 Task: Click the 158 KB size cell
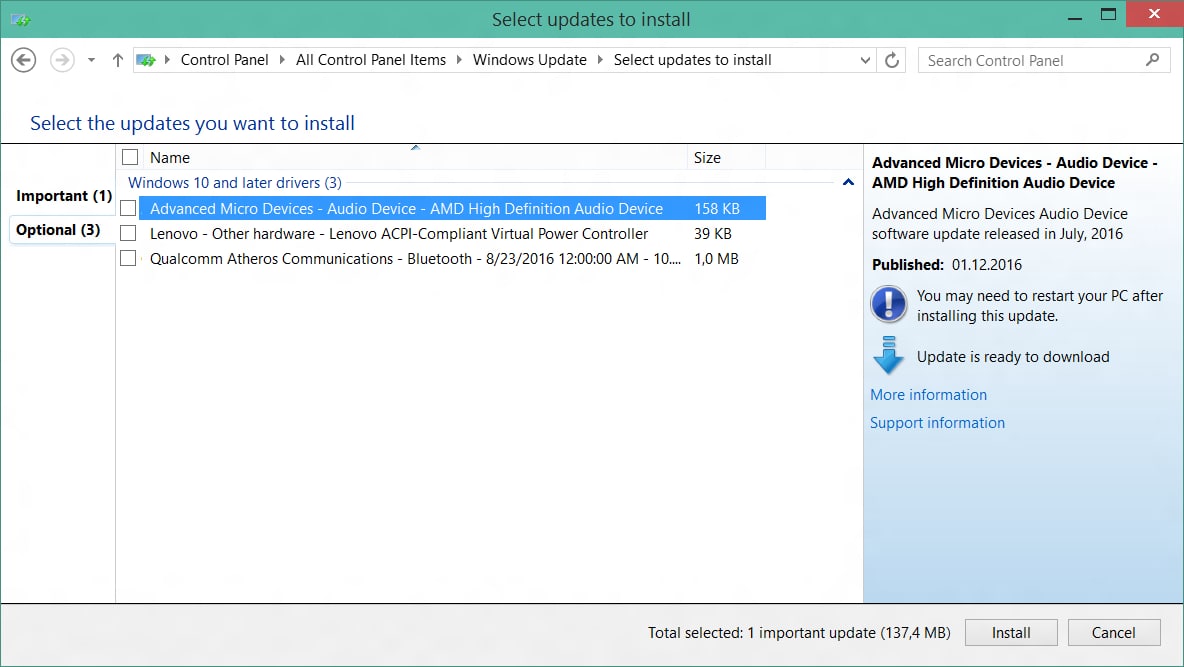click(x=717, y=208)
